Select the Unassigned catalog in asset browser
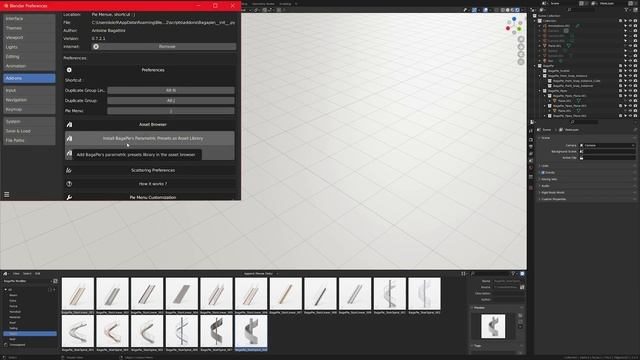Viewport: 640px width, 360px height. point(17,345)
